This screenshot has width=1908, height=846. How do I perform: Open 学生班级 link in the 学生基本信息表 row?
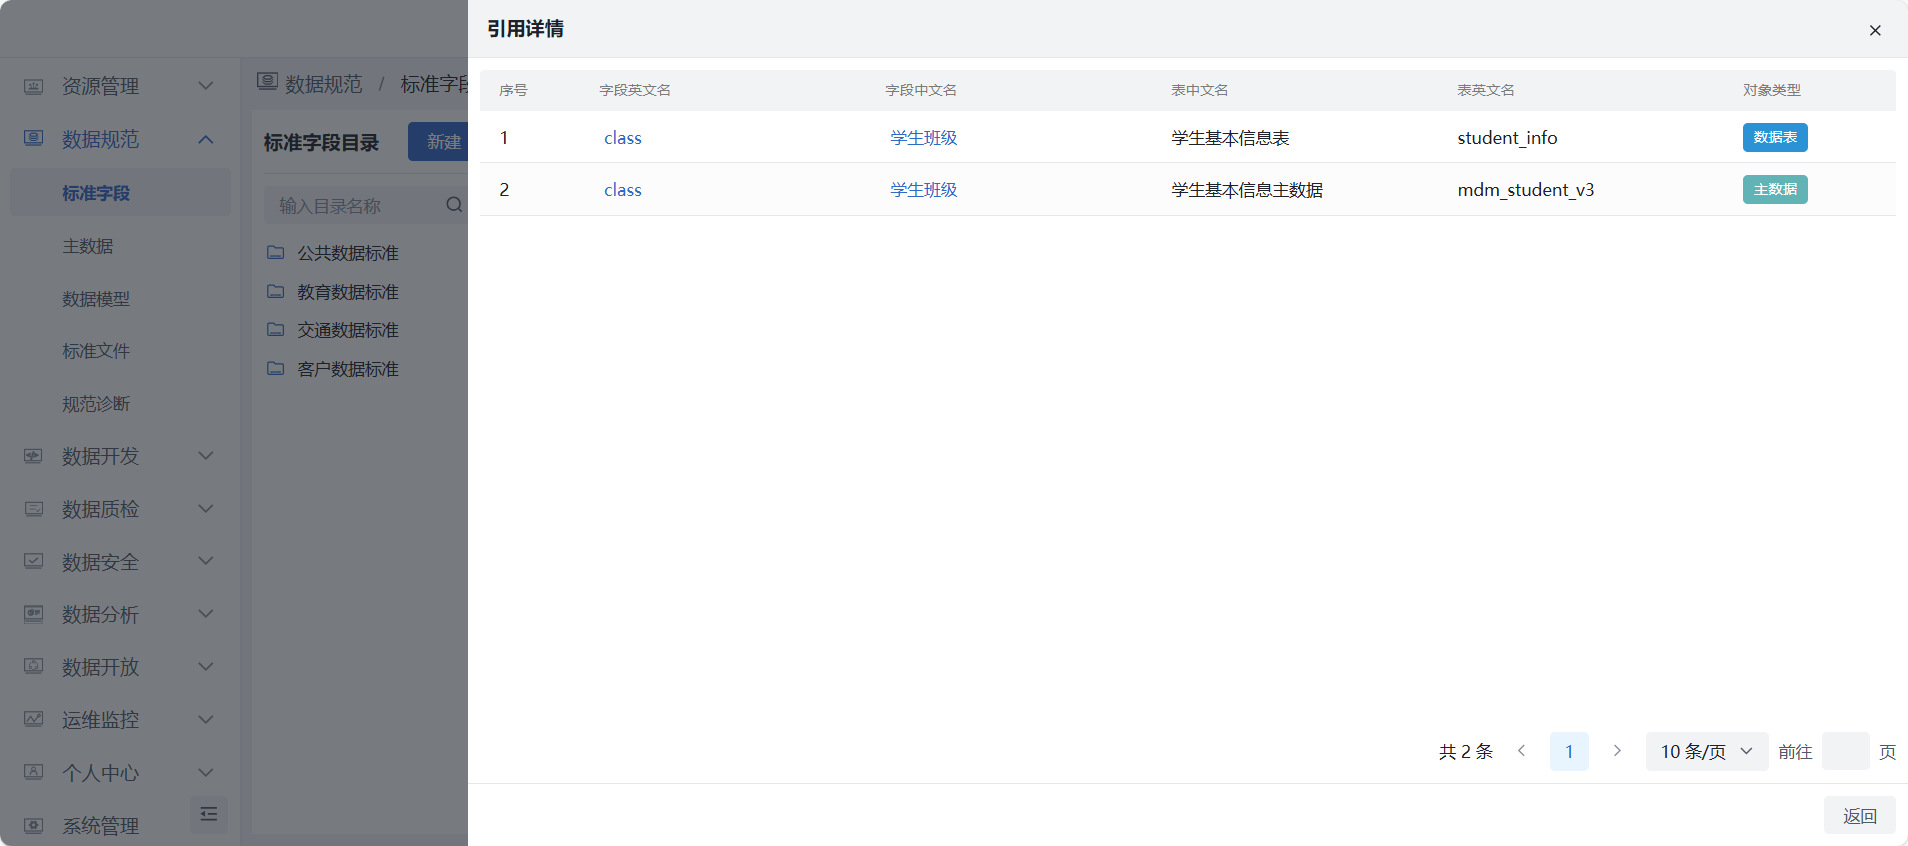click(924, 138)
